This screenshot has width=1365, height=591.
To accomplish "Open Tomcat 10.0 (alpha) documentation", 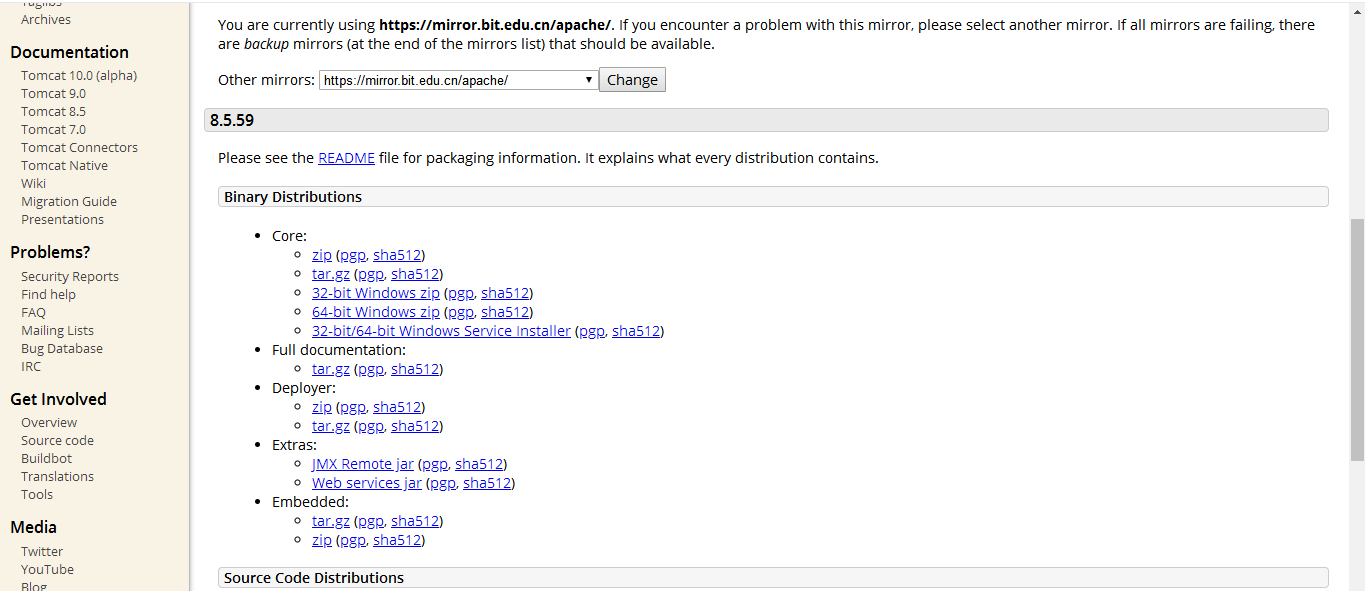I will 79,75.
